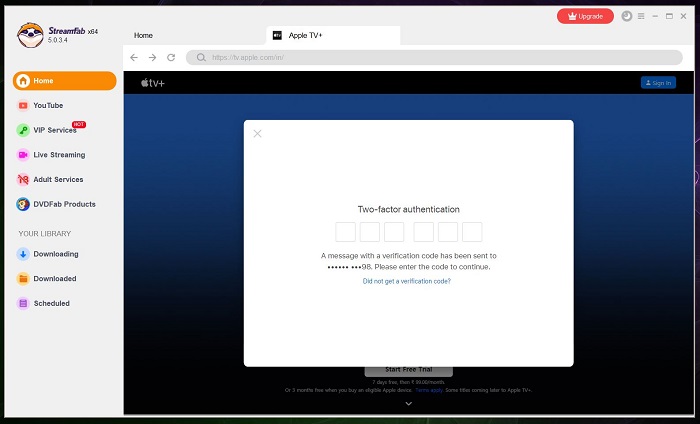Click the DVDFab Products icon
700x424 pixels.
coord(23,204)
